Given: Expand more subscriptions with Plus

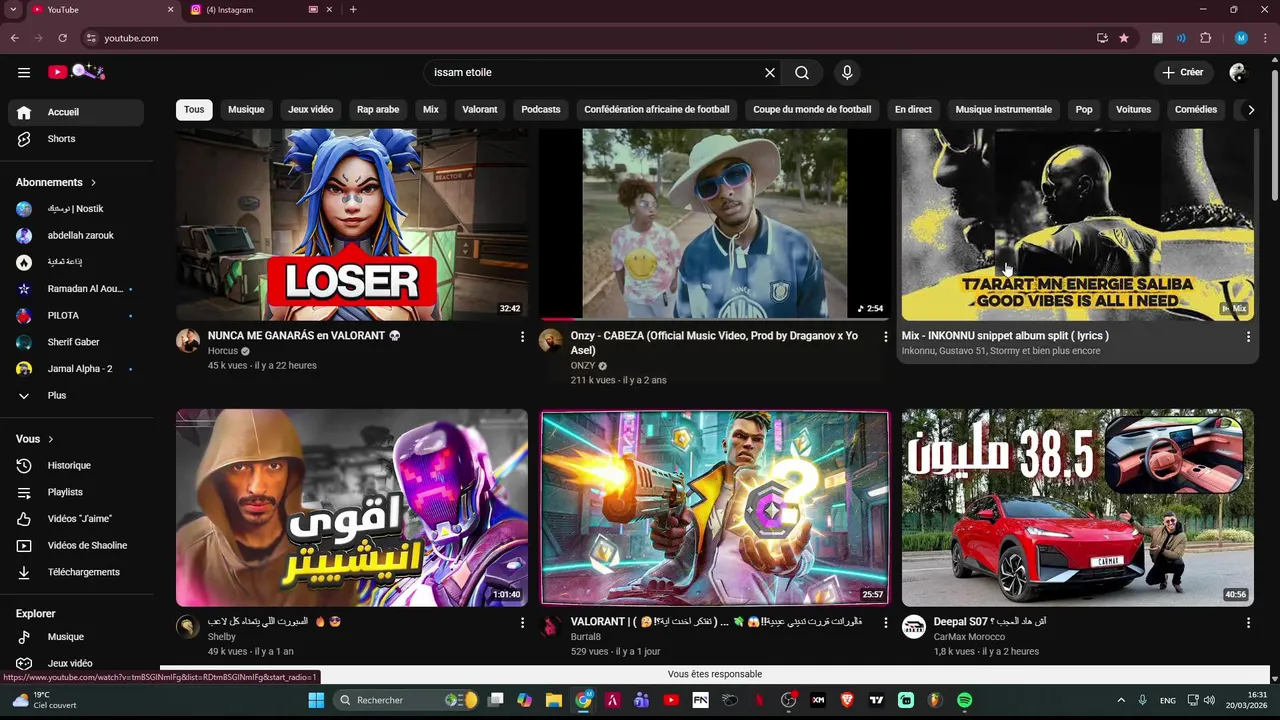Looking at the screenshot, I should (x=76, y=395).
